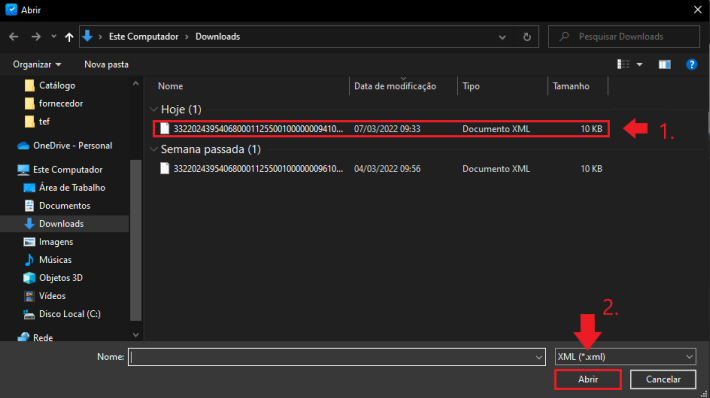The height and width of the screenshot is (398, 710).
Task: Go forward using the forward arrow
Action: pyautogui.click(x=36, y=37)
